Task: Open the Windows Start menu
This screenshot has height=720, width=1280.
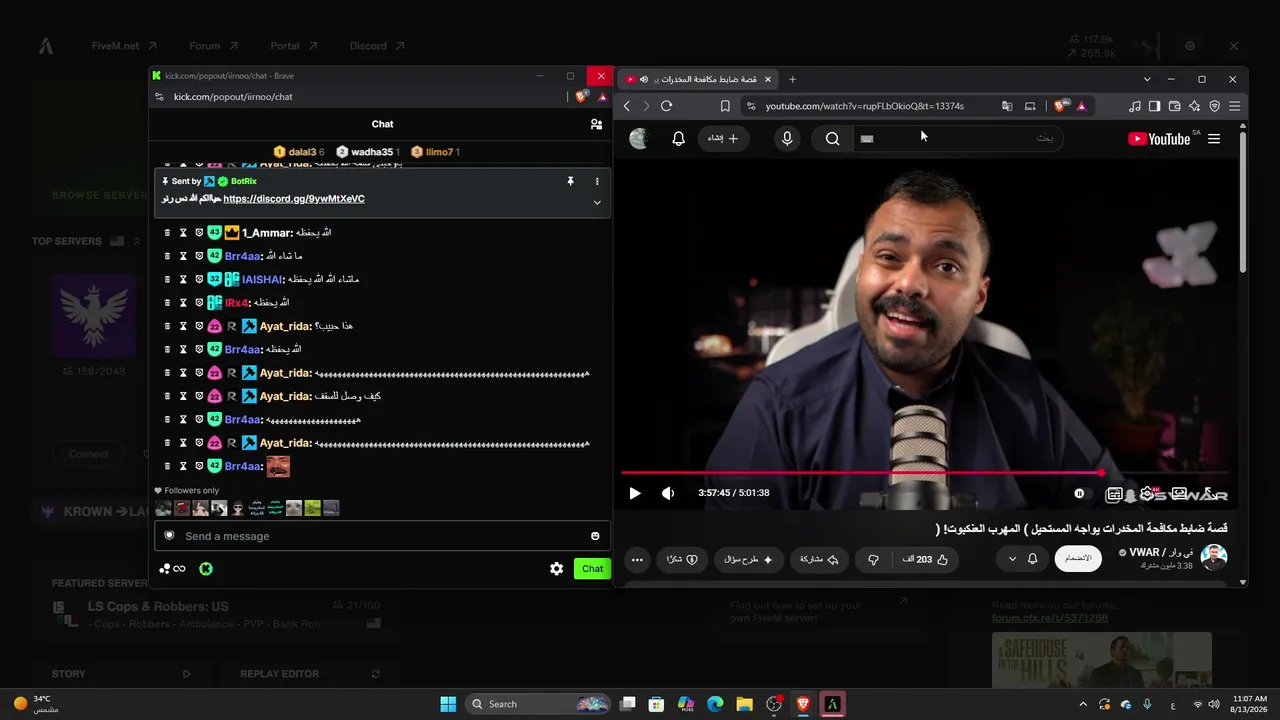Action: click(x=448, y=704)
